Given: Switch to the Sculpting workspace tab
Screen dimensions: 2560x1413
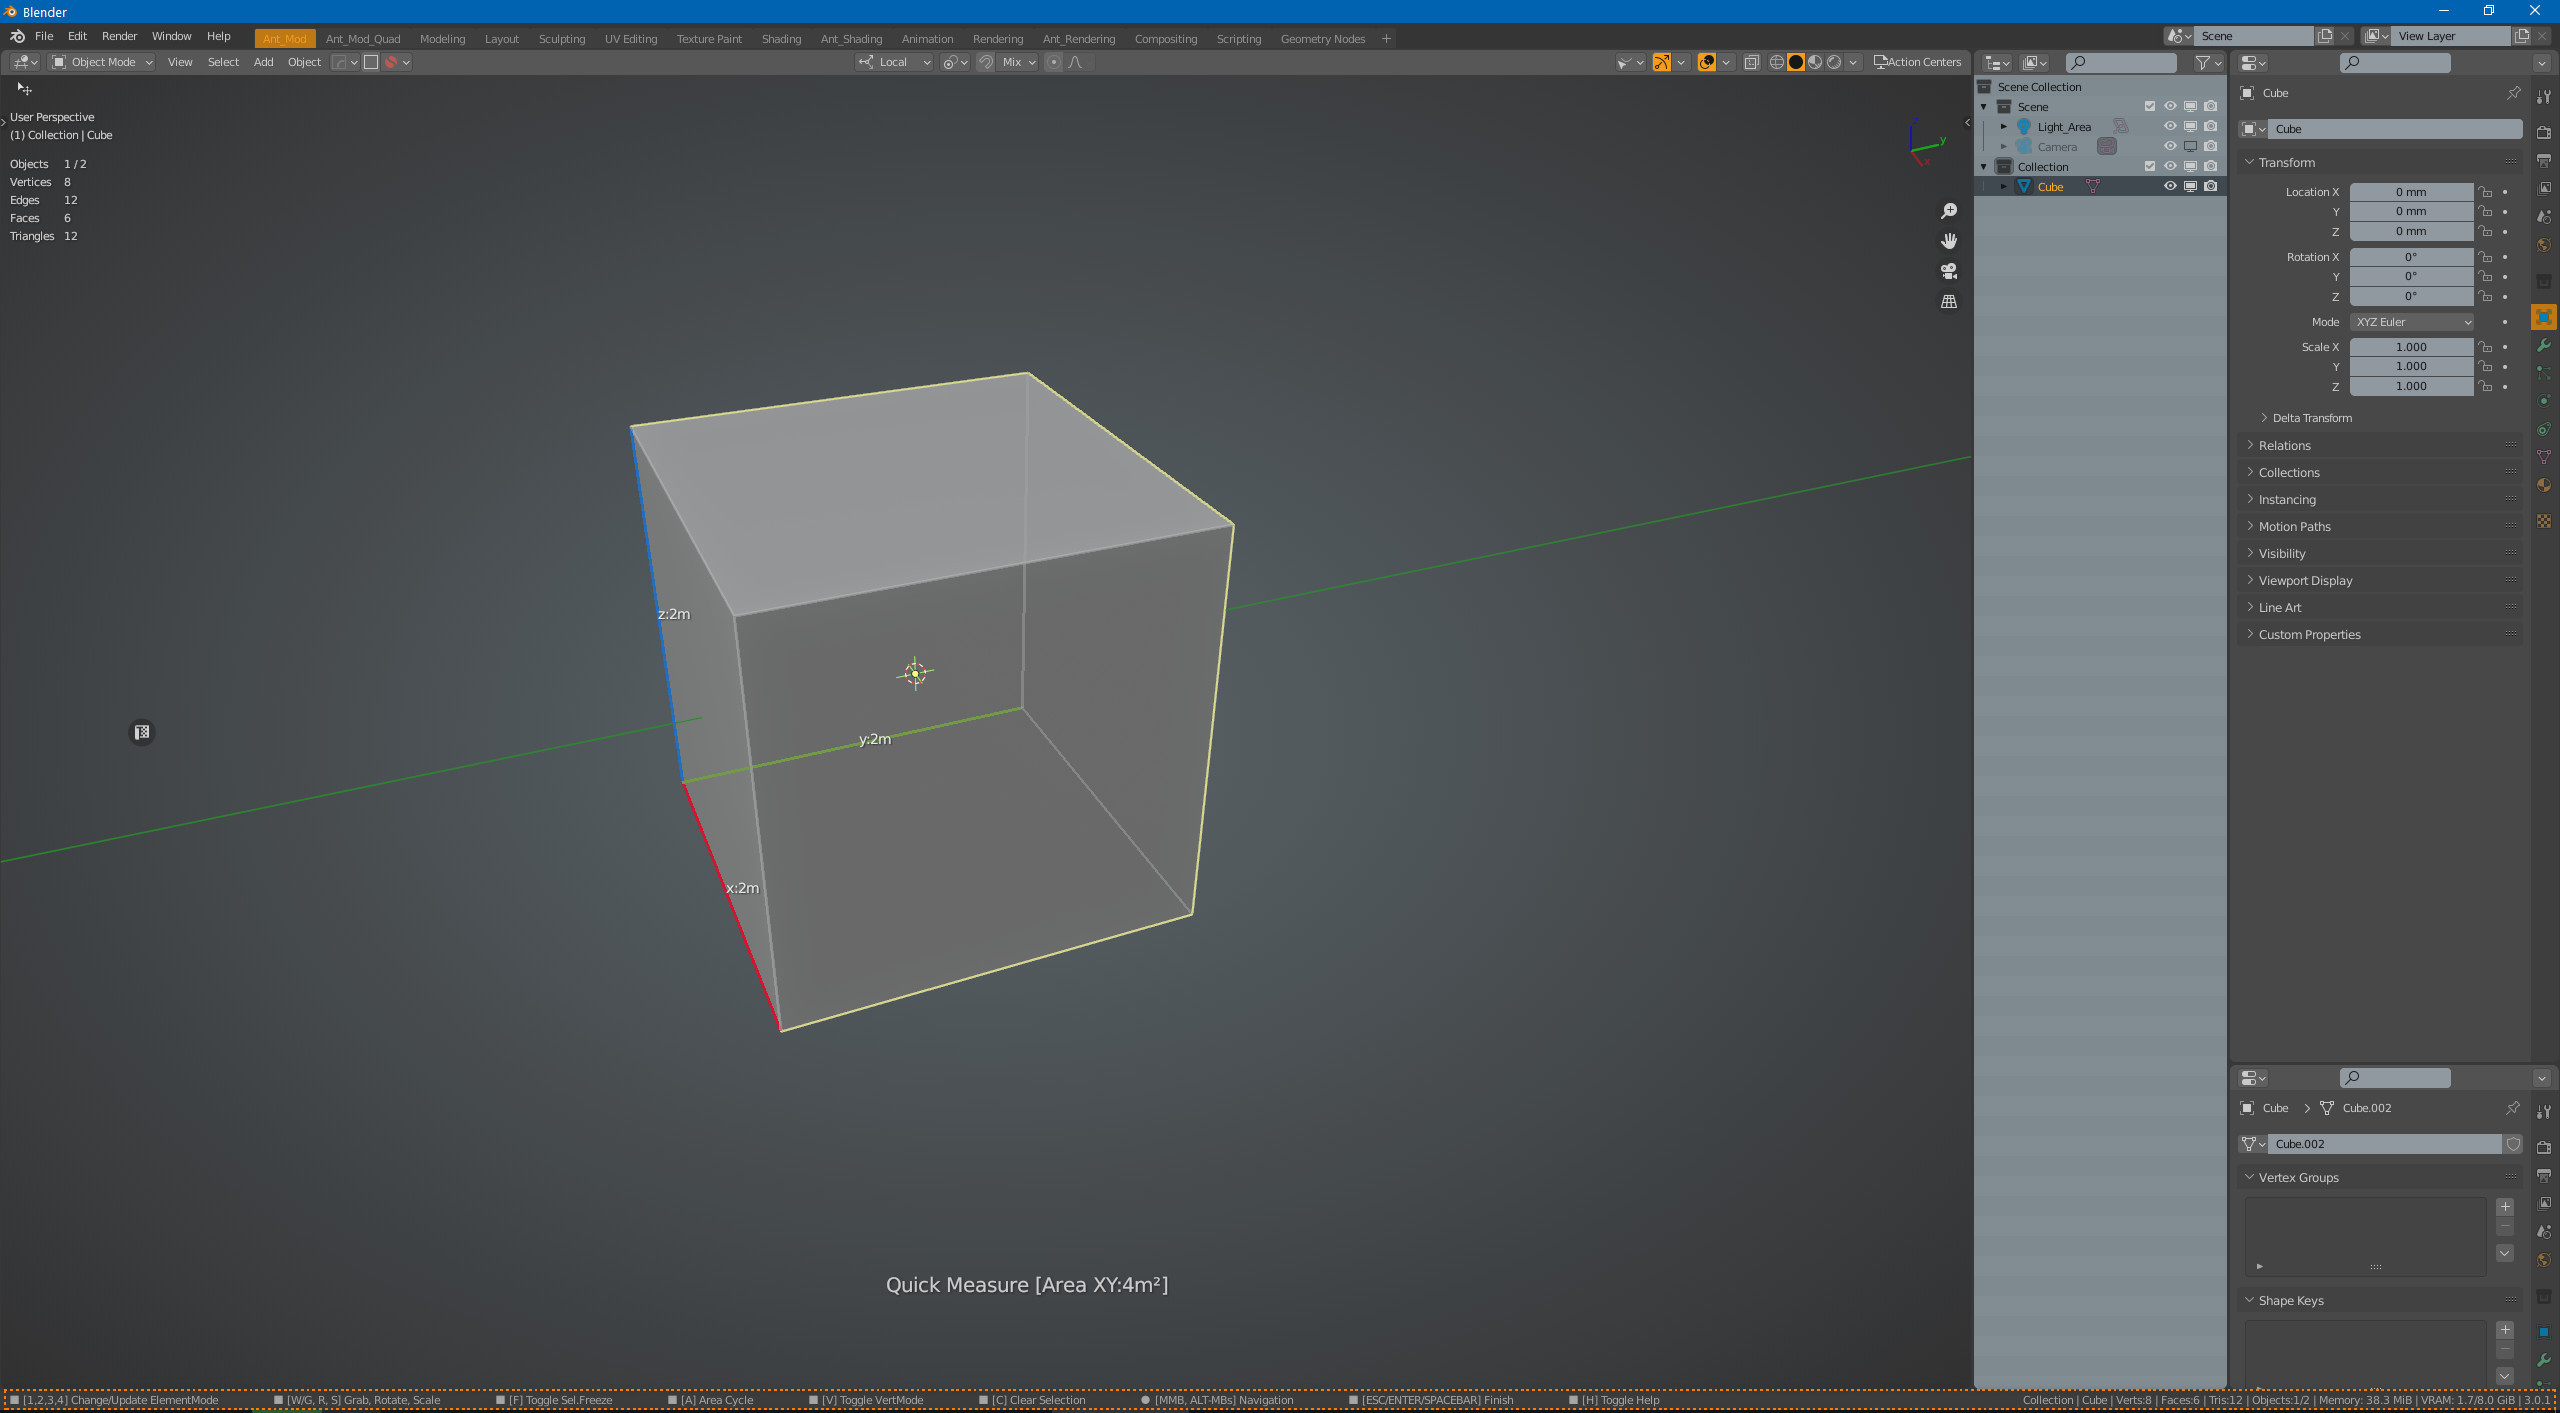Looking at the screenshot, I should pyautogui.click(x=562, y=39).
